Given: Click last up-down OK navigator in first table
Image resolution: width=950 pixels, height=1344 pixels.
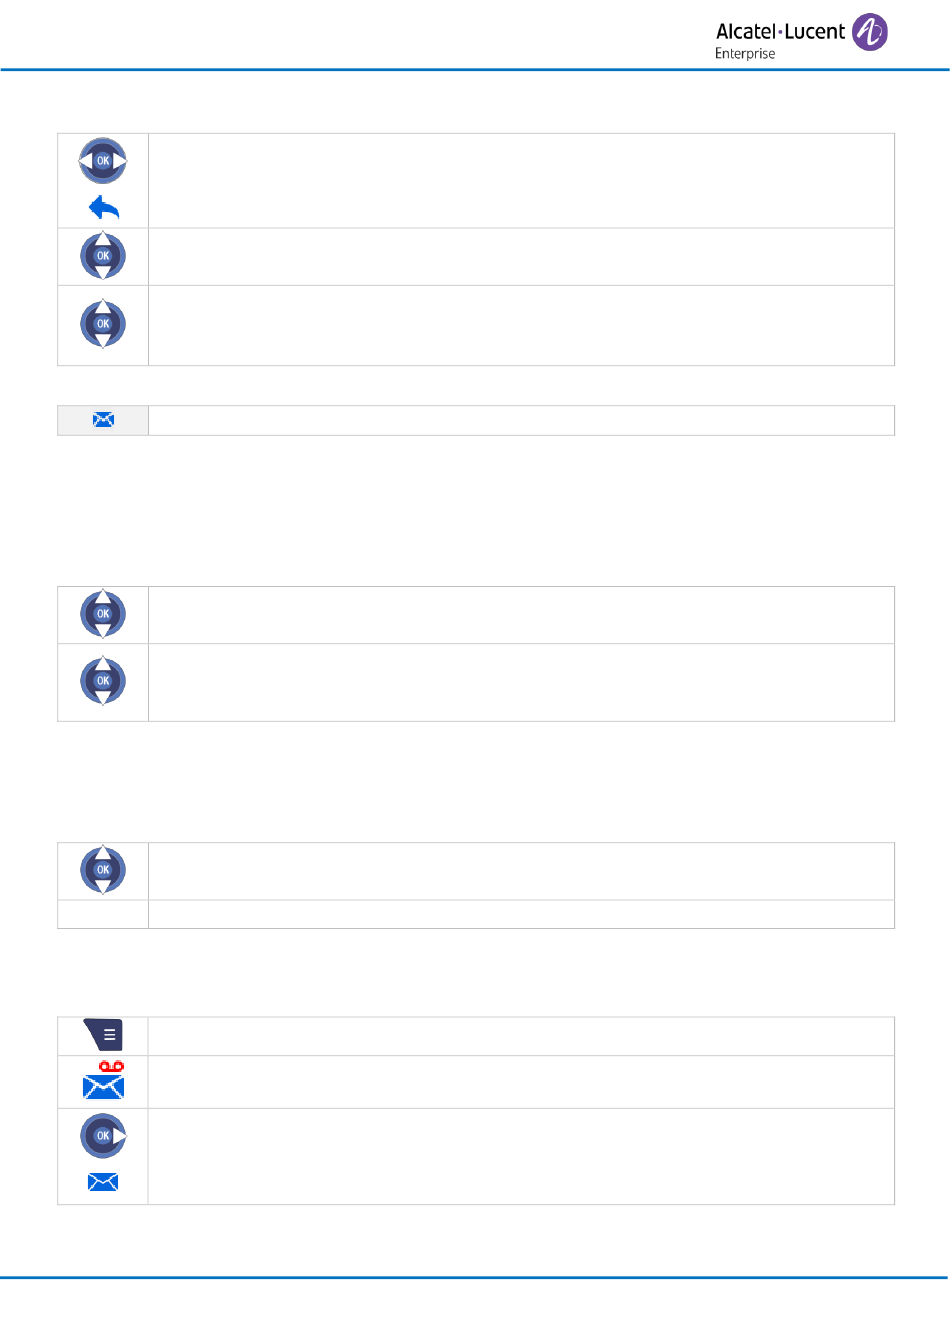Looking at the screenshot, I should [103, 324].
